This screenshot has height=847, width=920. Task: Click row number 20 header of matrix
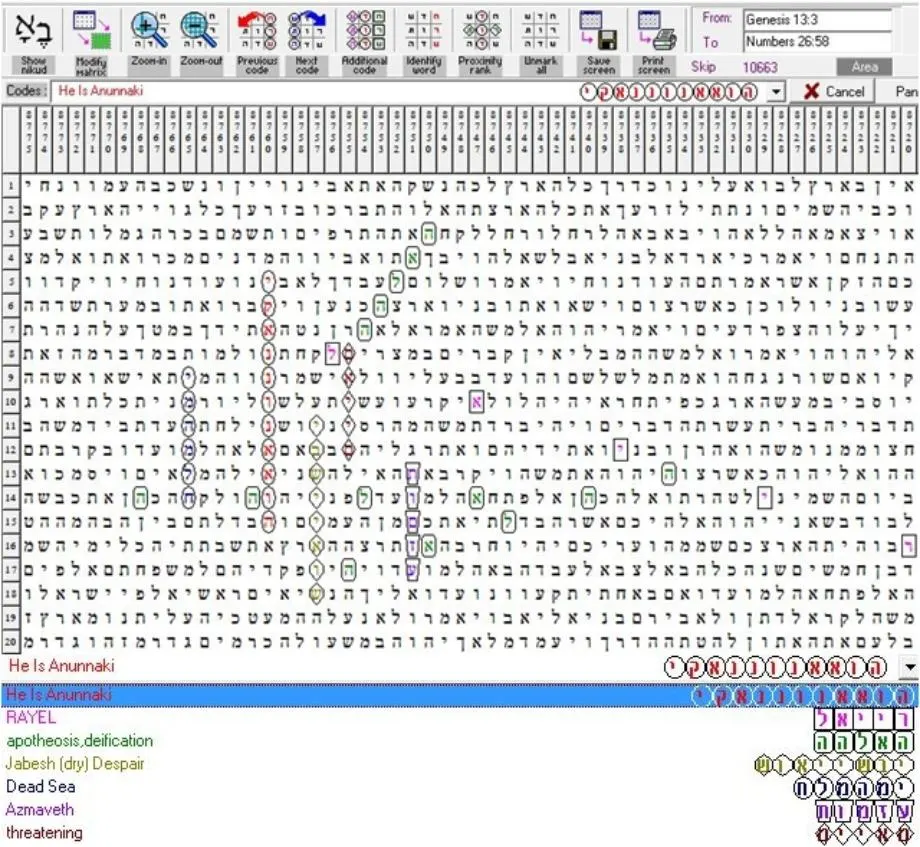pos(11,641)
